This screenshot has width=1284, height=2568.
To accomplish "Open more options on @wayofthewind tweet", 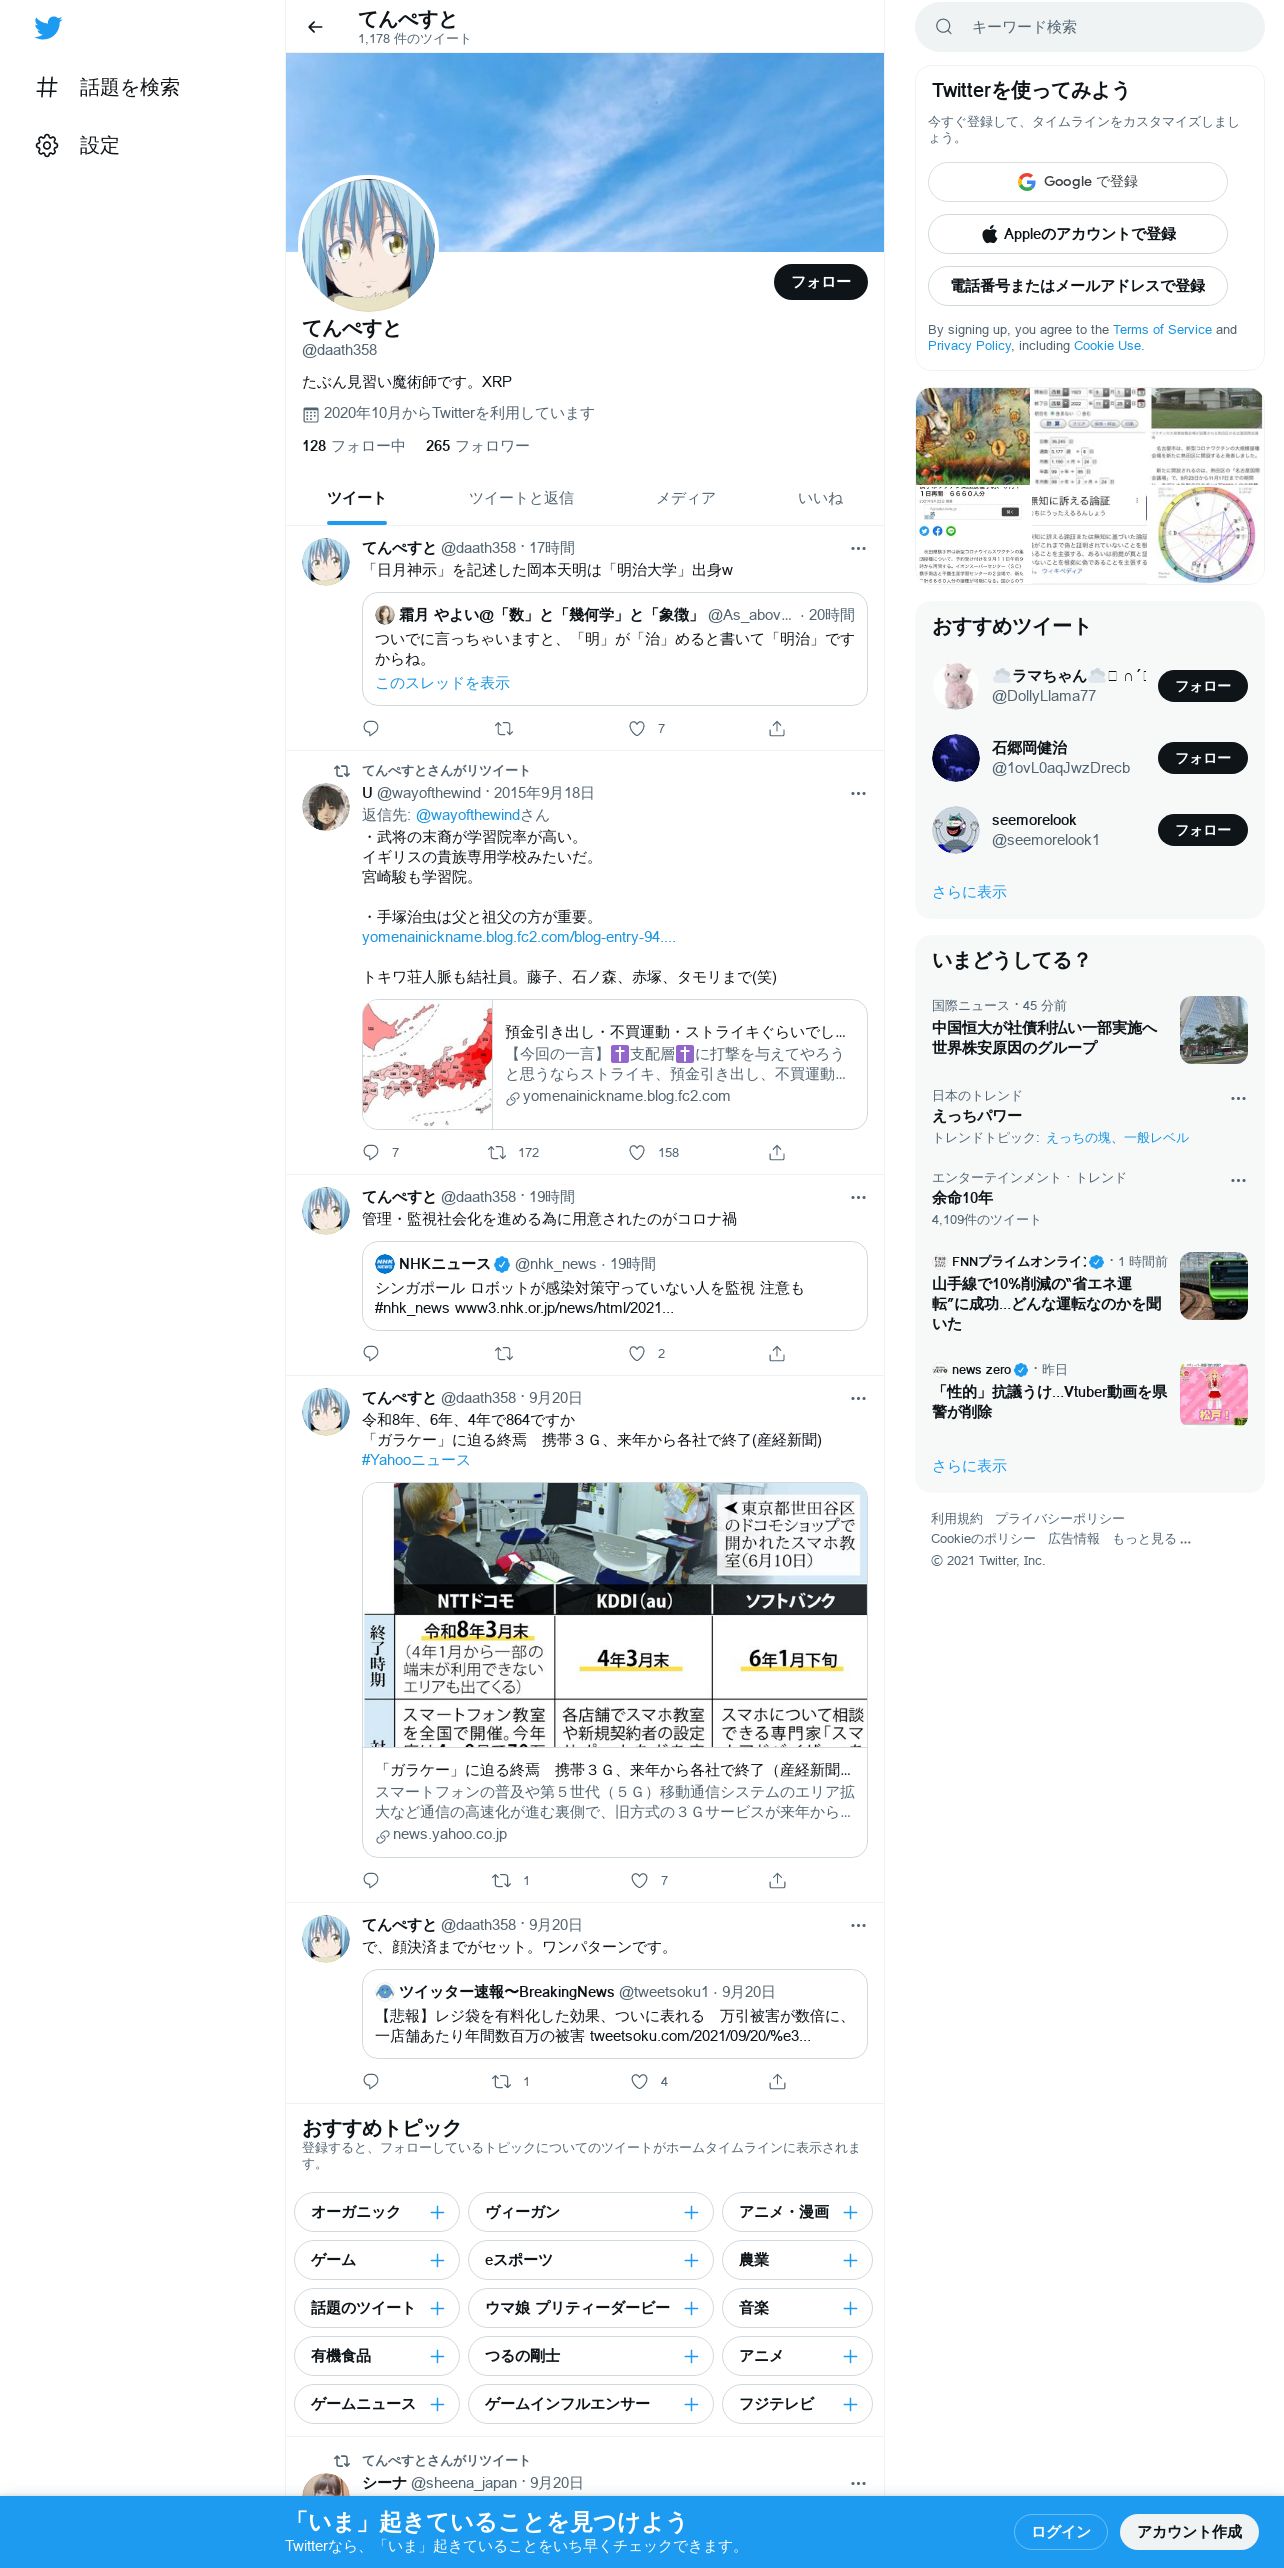I will tap(858, 793).
